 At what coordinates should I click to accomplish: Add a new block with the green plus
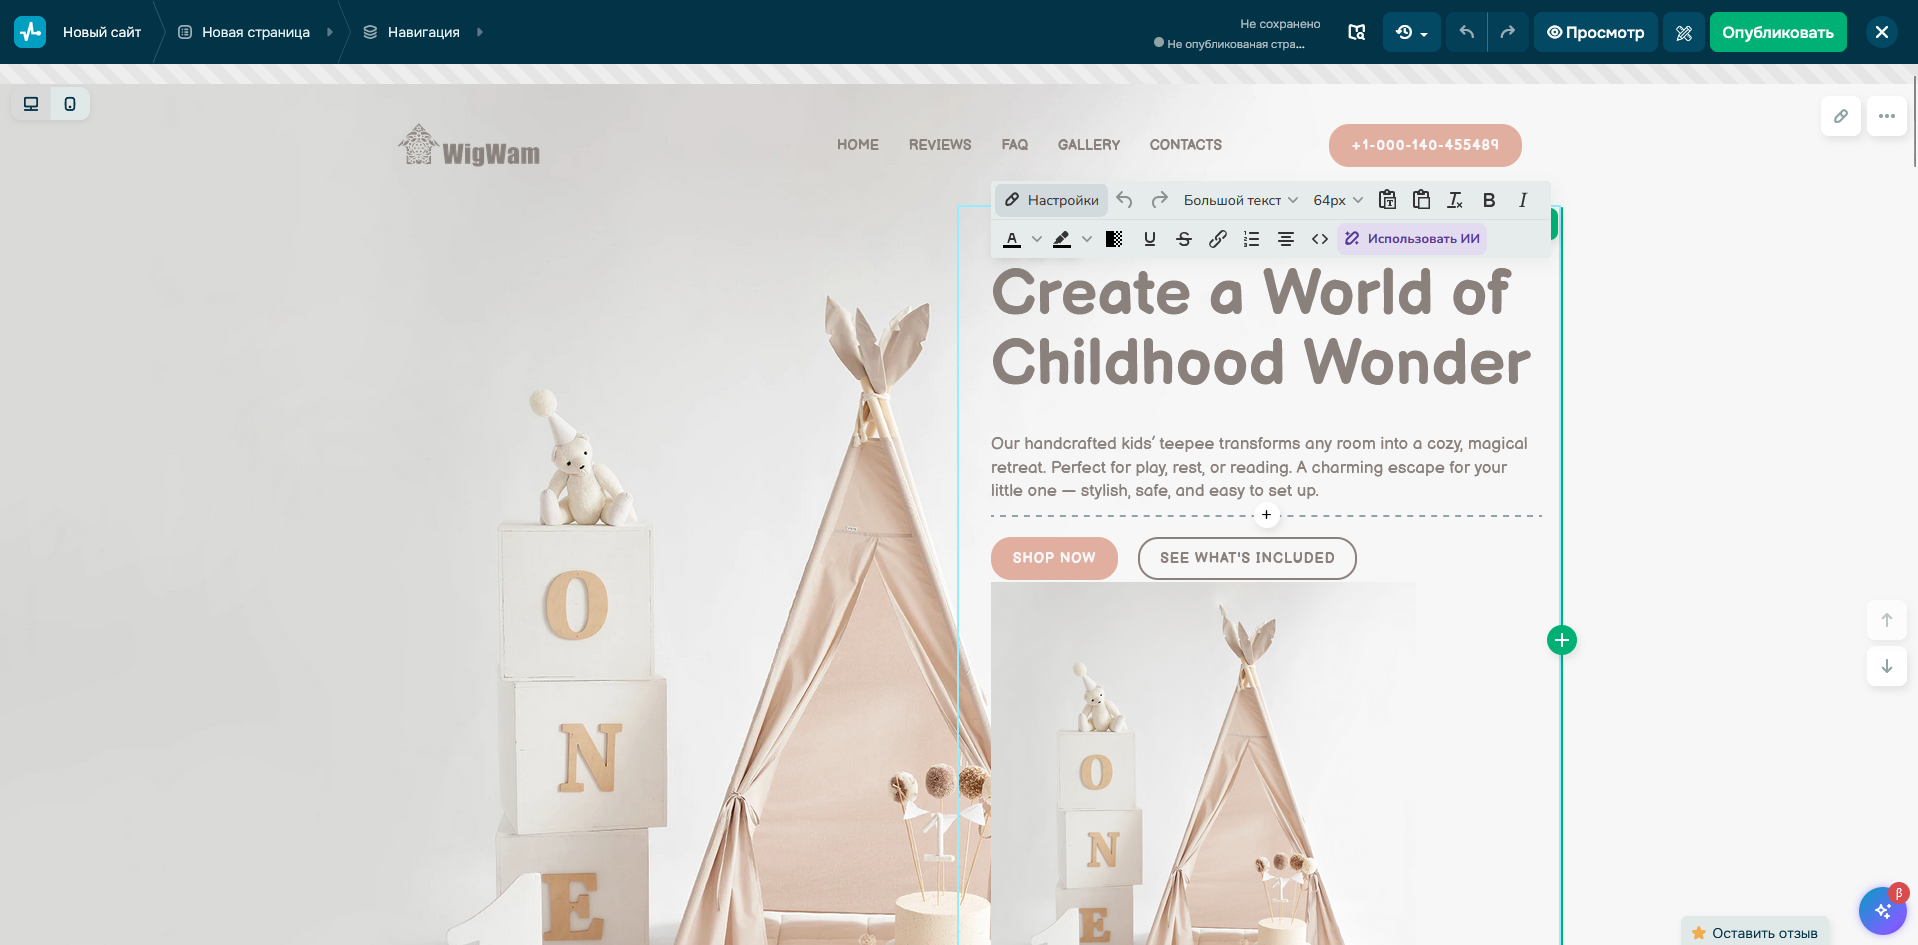coord(1562,640)
